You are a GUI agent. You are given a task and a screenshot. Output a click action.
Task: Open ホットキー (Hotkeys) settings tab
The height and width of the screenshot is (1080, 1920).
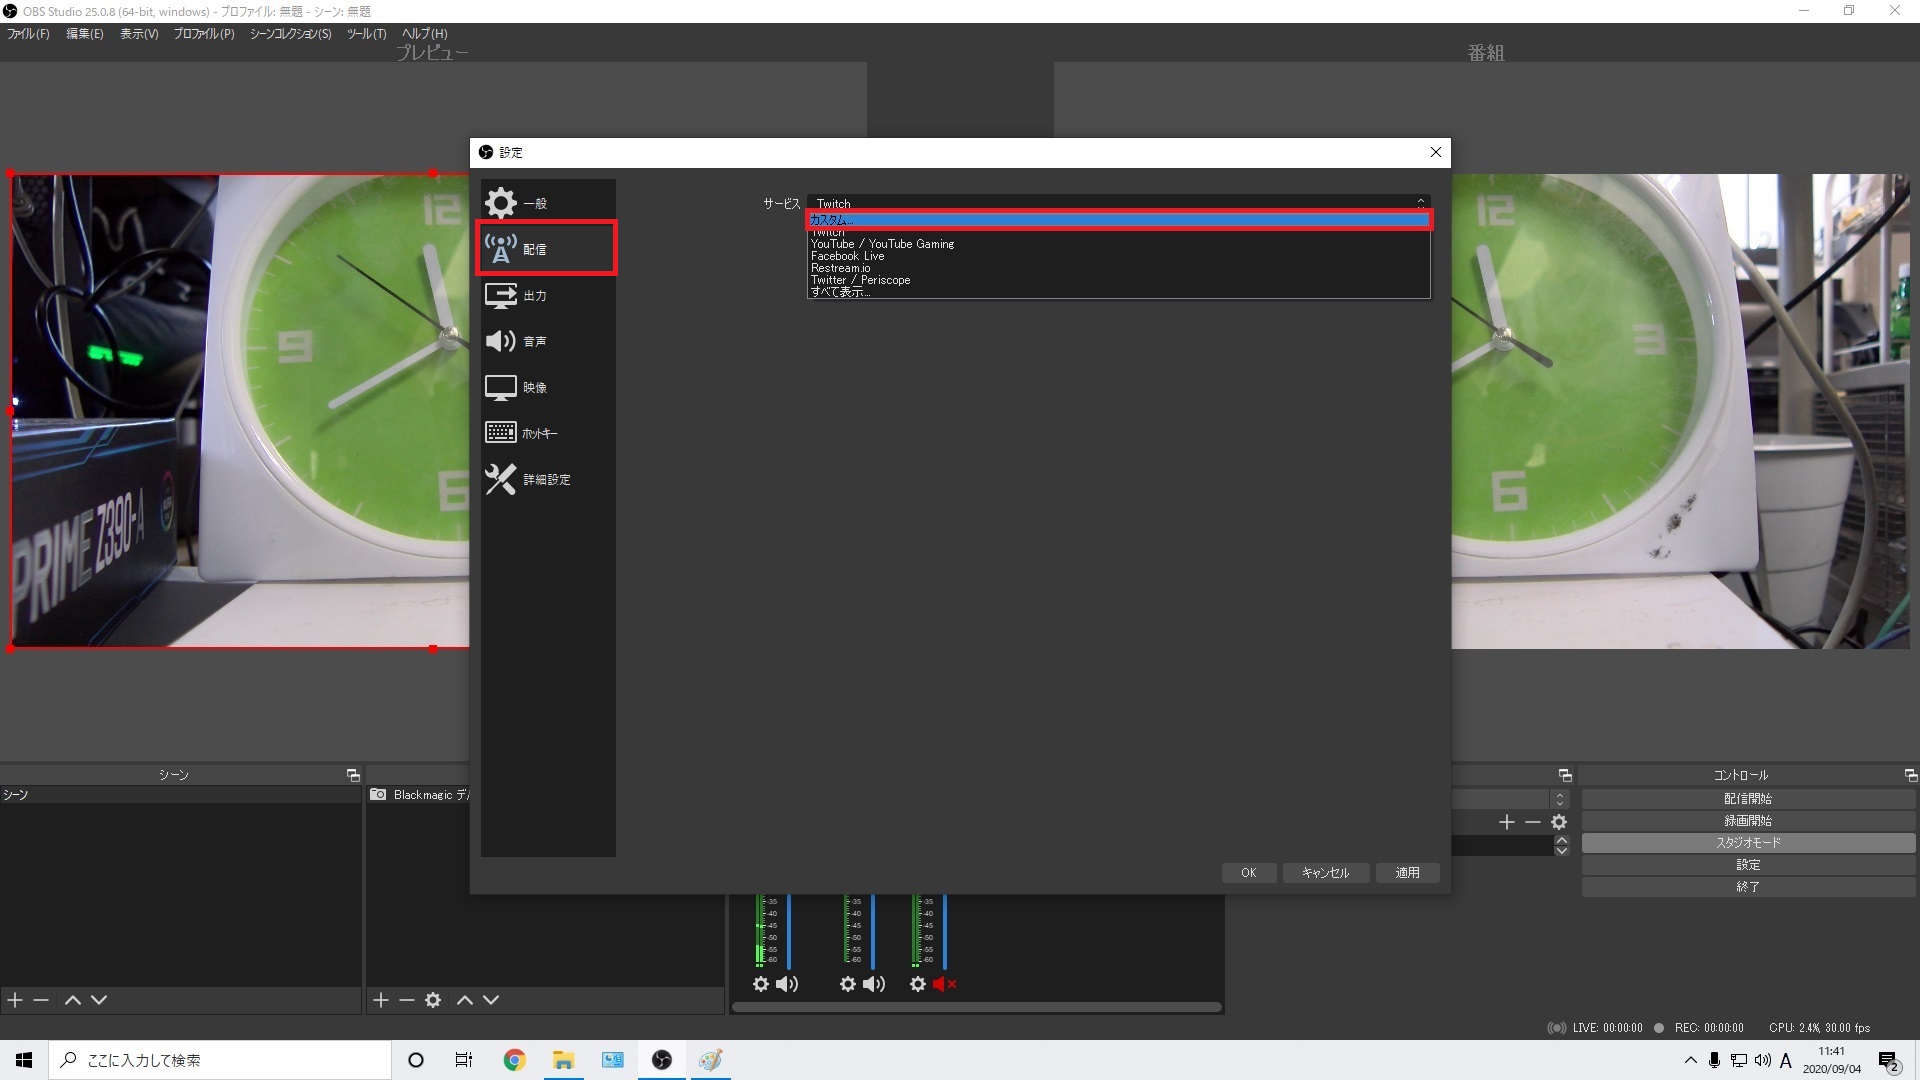click(x=543, y=433)
